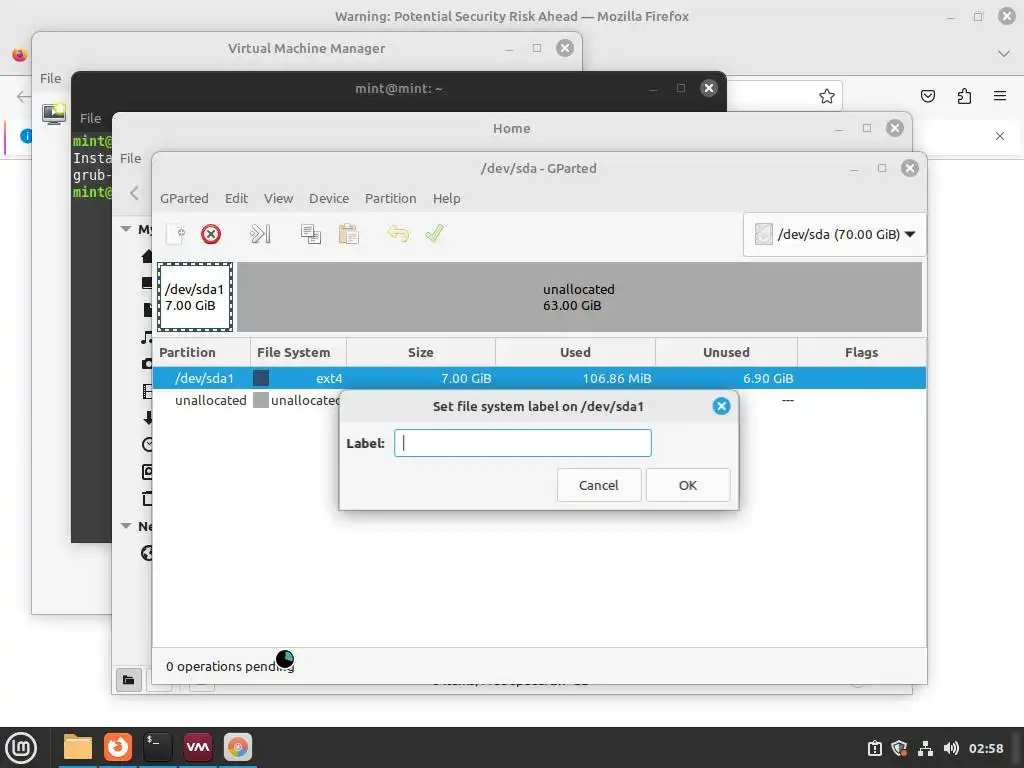Click the Cancel button in label dialog
This screenshot has height=768, width=1024.
[x=599, y=485]
